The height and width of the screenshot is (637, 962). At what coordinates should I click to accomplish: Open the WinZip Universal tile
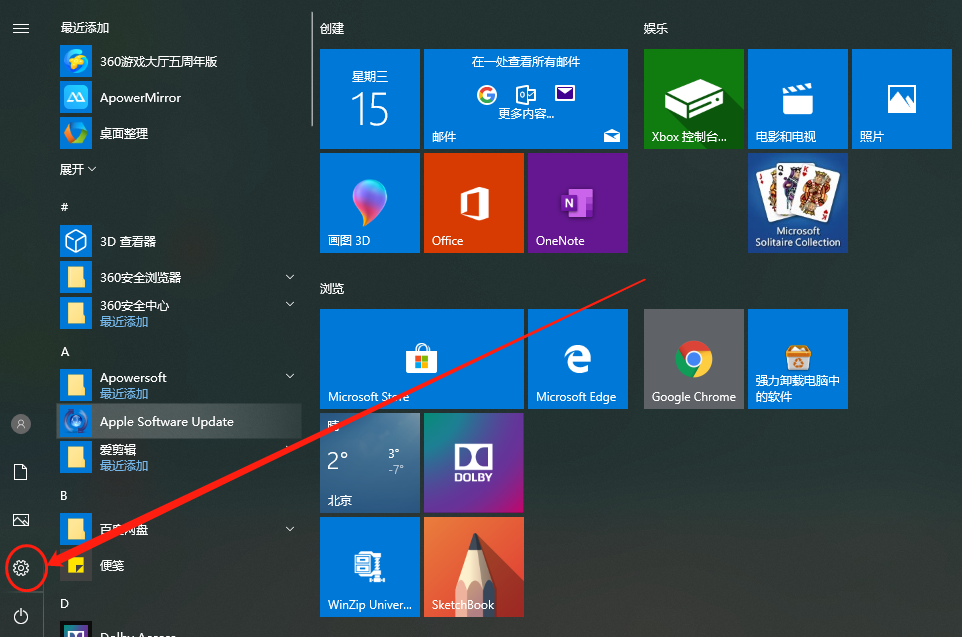[x=370, y=567]
